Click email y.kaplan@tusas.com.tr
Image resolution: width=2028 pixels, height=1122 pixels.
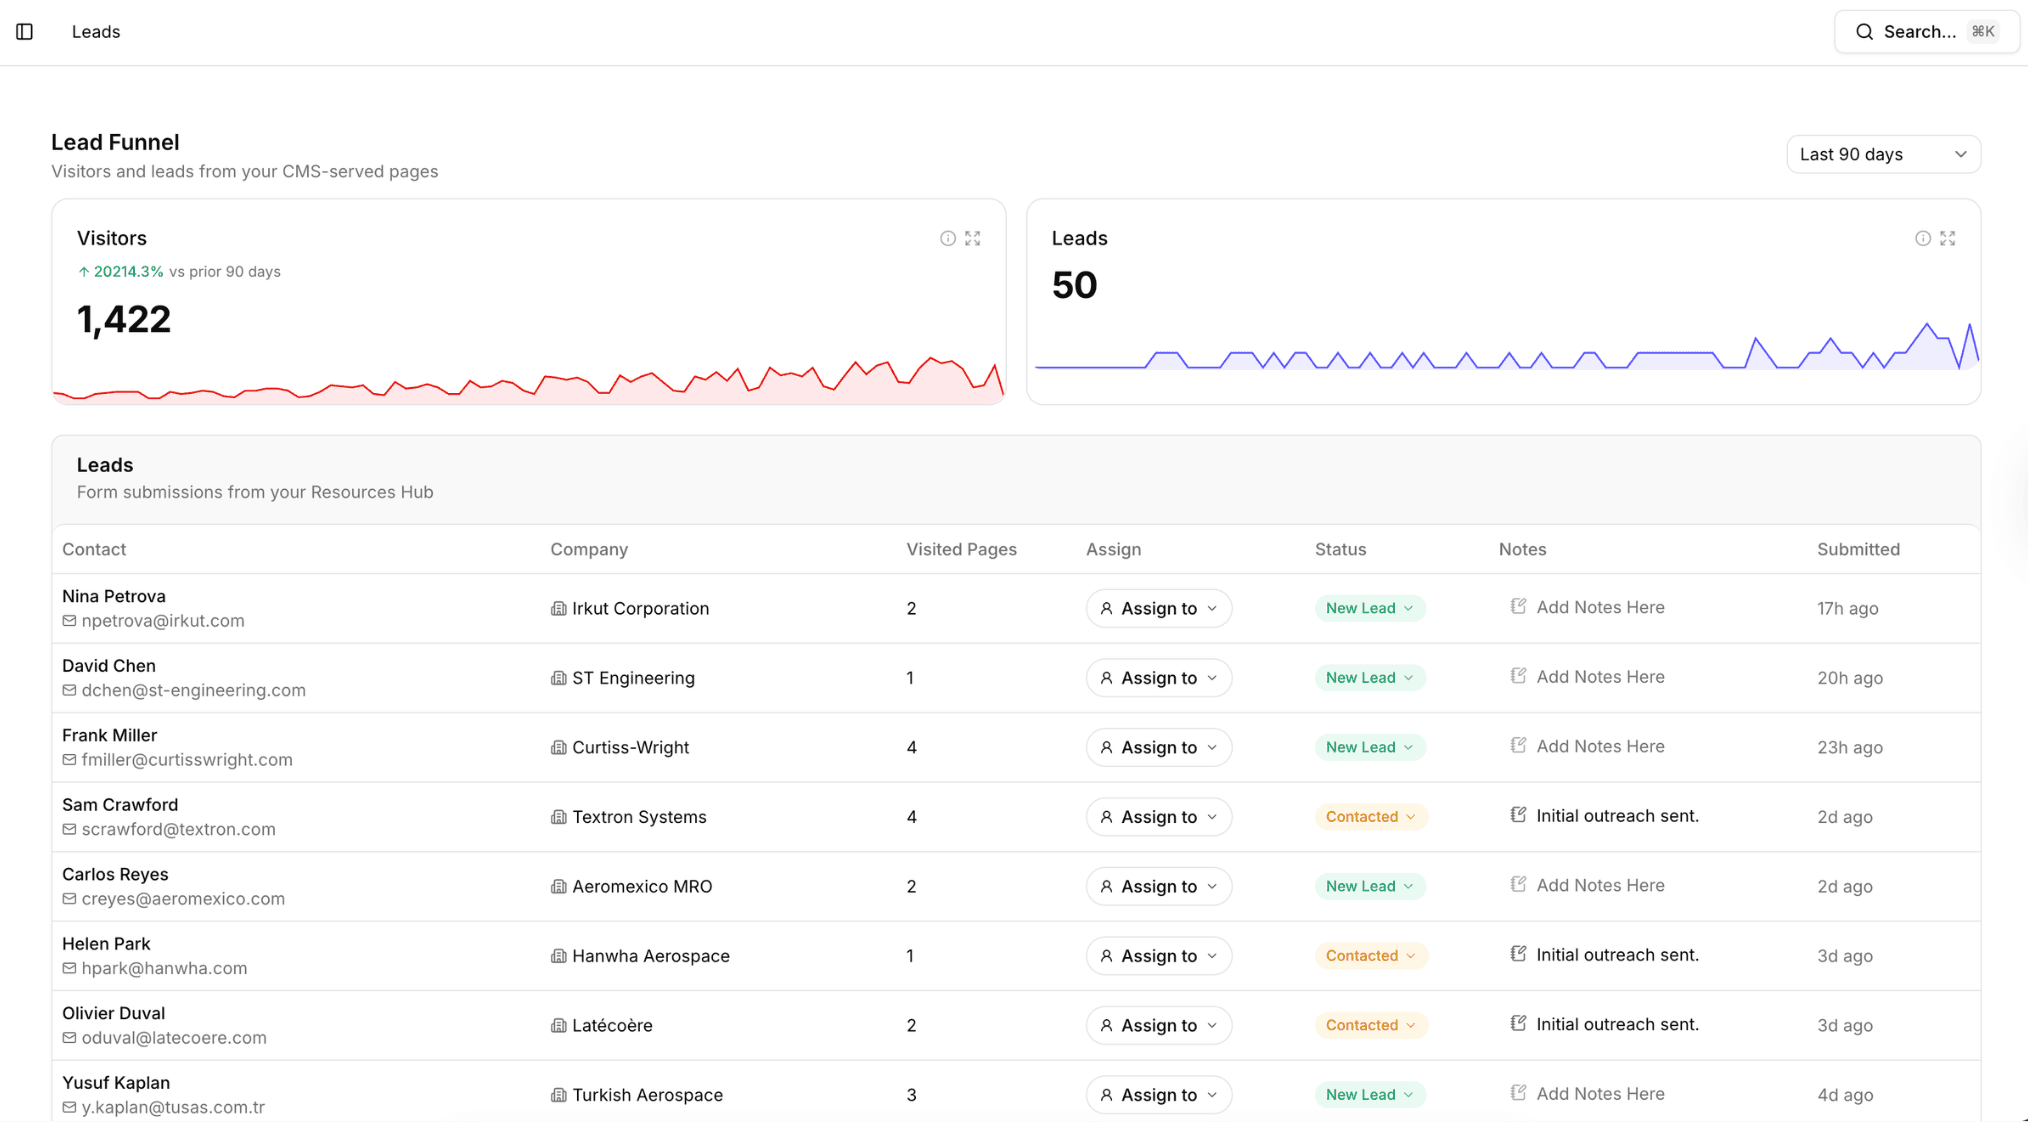point(173,1107)
